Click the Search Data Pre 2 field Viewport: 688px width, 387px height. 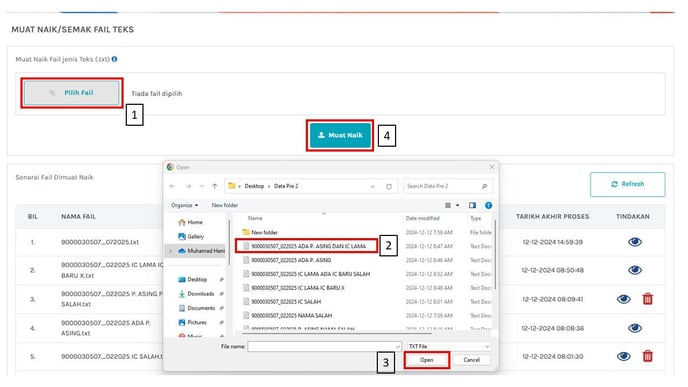(448, 186)
